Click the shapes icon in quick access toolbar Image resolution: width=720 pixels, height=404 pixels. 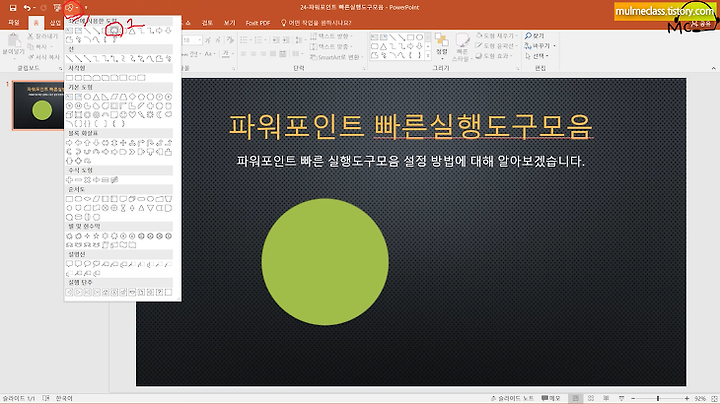pyautogui.click(x=69, y=7)
